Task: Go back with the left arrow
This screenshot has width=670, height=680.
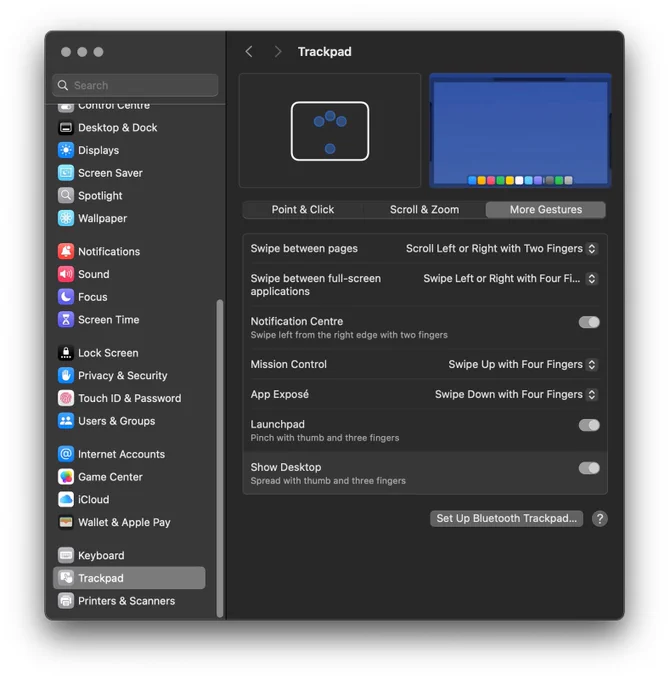Action: pos(249,52)
